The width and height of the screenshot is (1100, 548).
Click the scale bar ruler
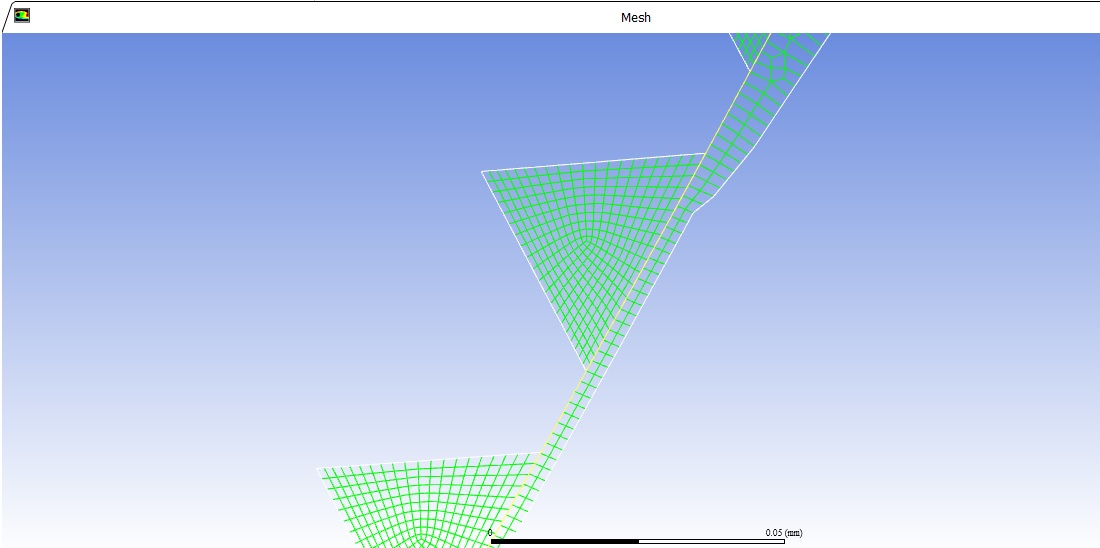pos(638,542)
